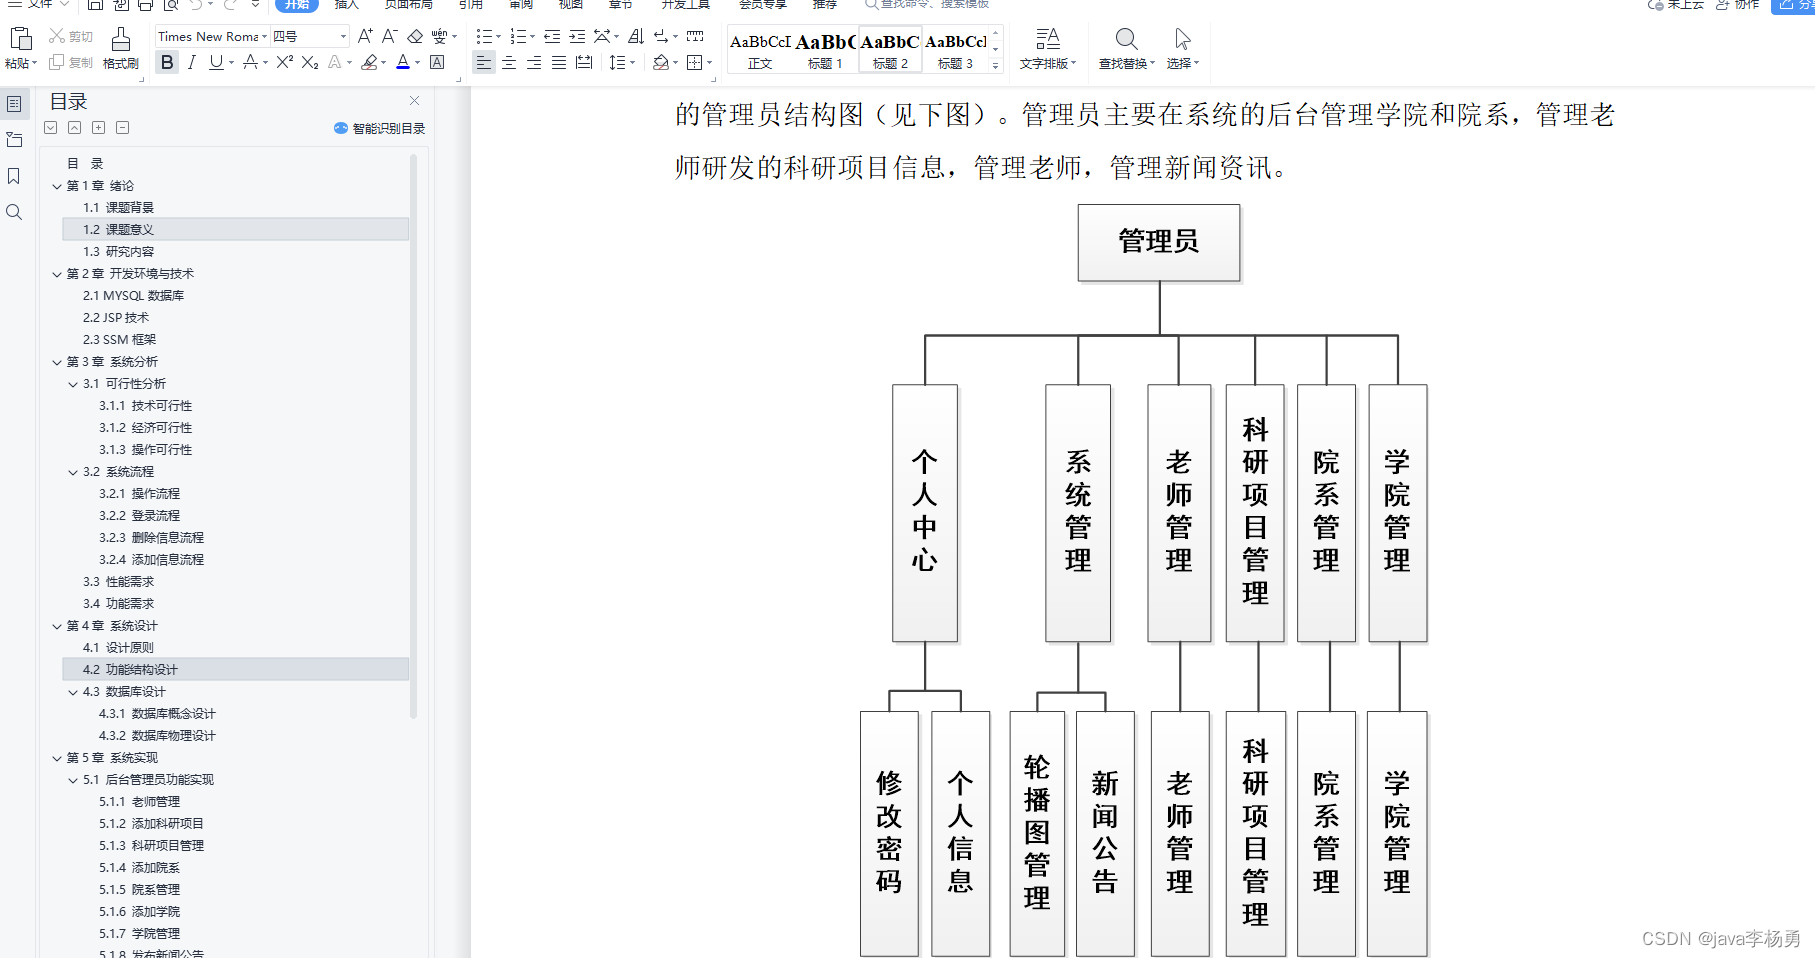1815x958 pixels.
Task: Apply the 标题 3 style
Action: [x=955, y=50]
